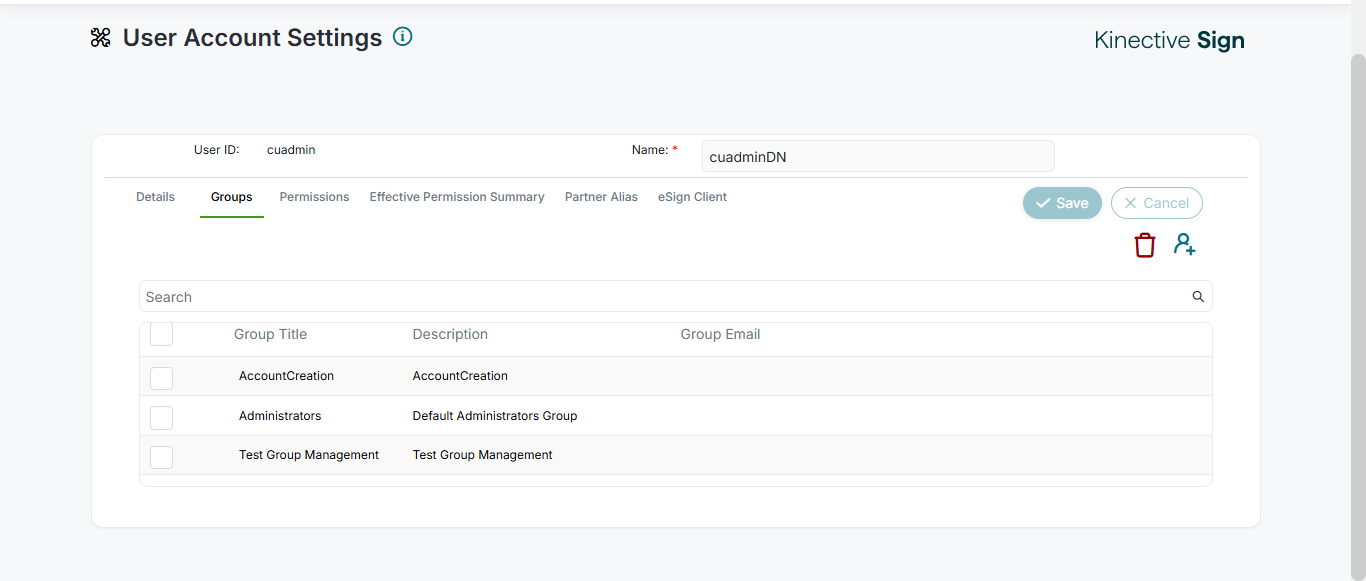Click the info icon beside User Account Settings
This screenshot has width=1366, height=581.
tap(403, 37)
